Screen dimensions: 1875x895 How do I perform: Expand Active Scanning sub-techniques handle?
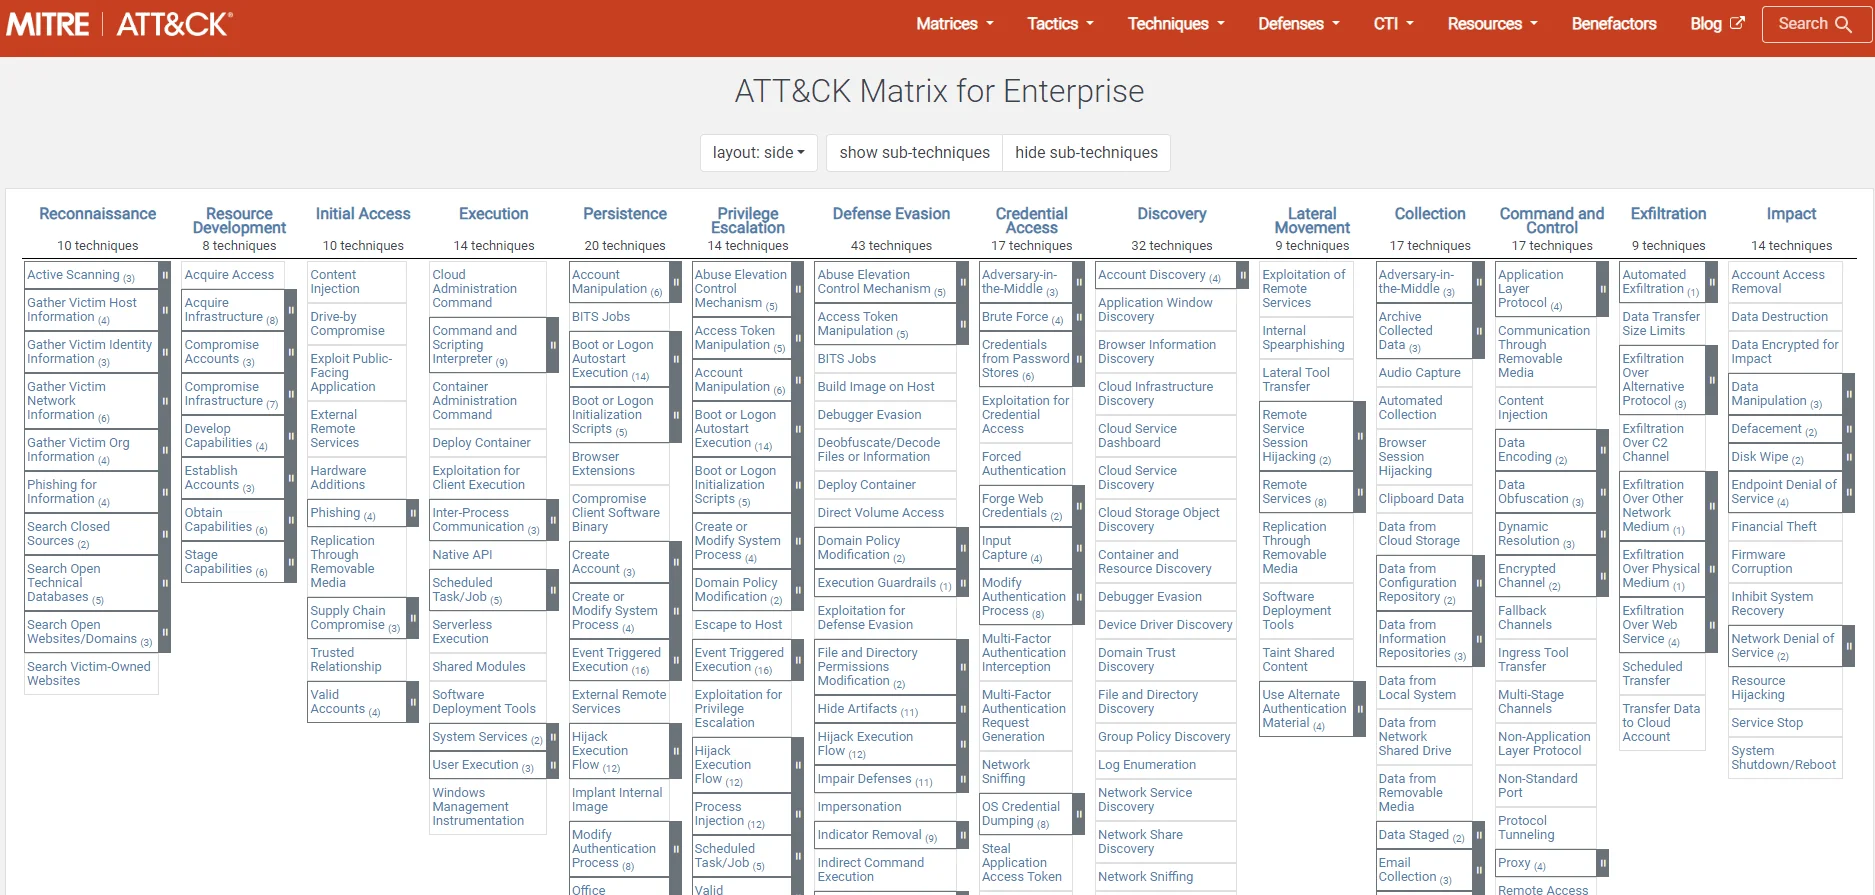tap(165, 275)
